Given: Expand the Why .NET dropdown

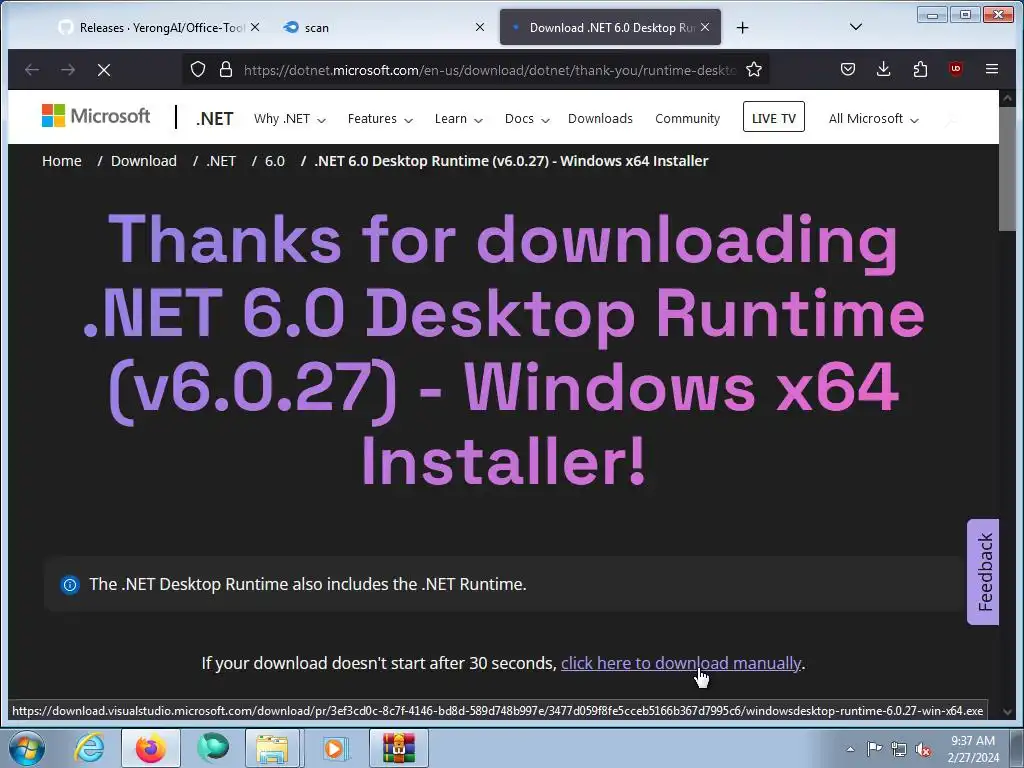Looking at the screenshot, I should pos(289,119).
